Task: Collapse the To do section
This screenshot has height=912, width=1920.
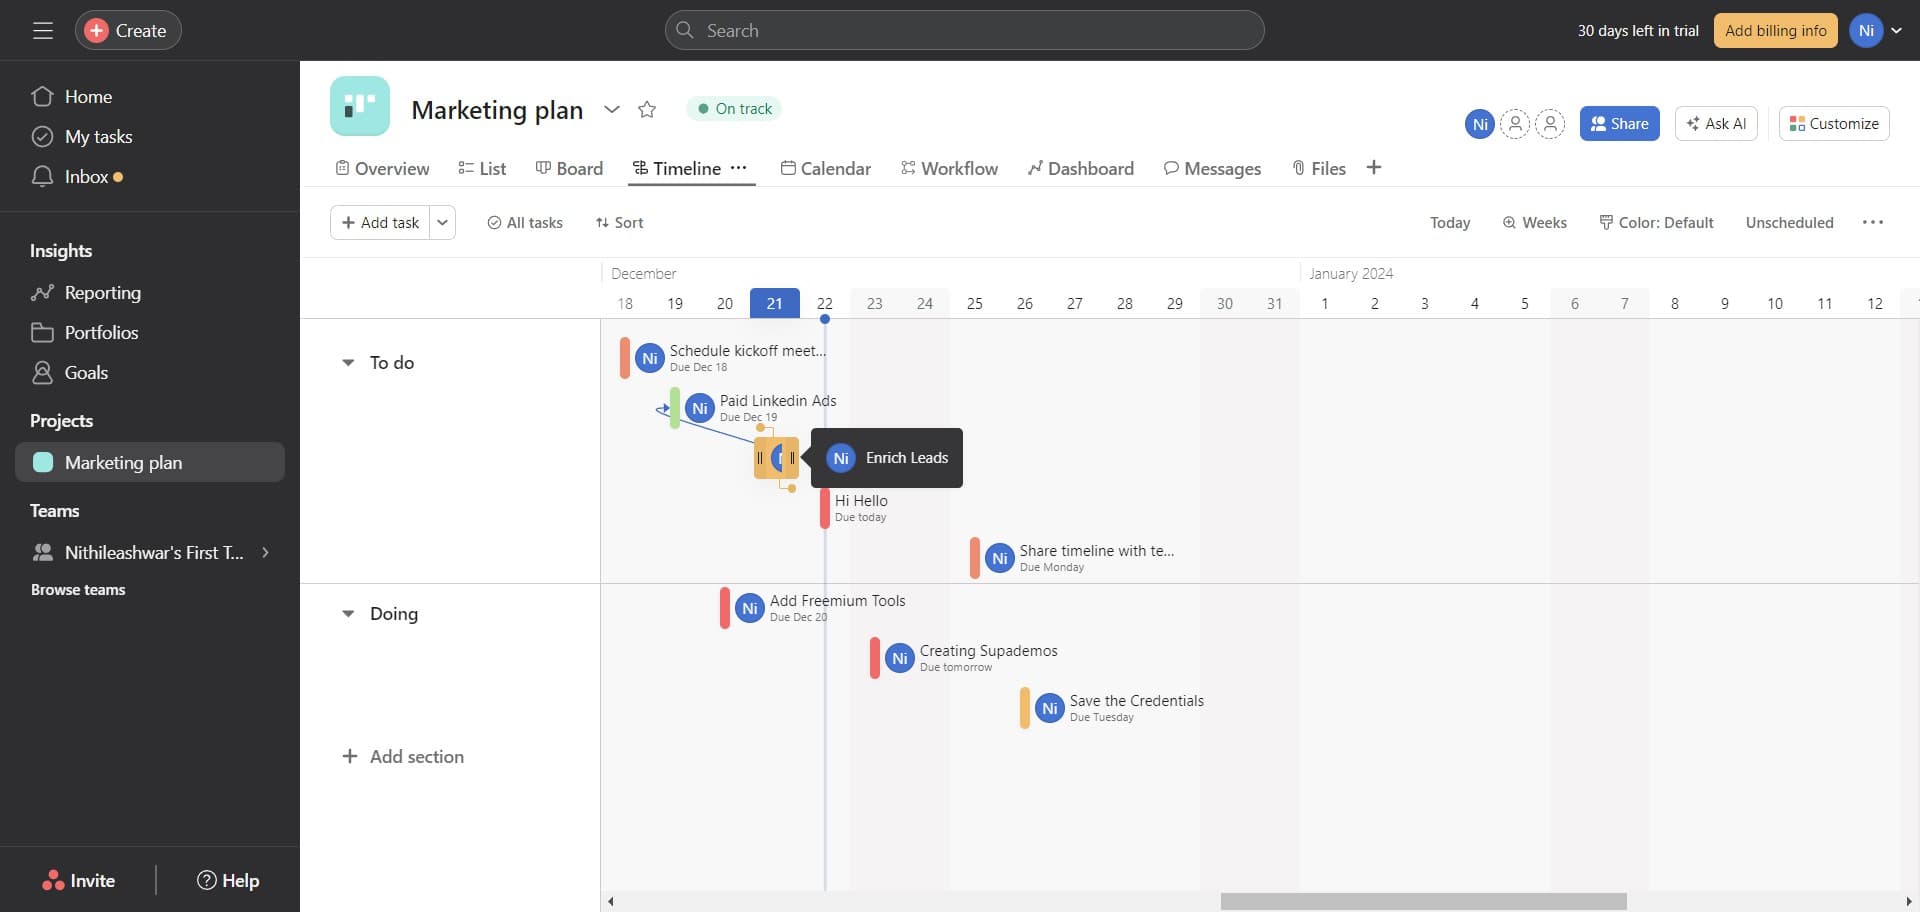Action: (x=348, y=363)
